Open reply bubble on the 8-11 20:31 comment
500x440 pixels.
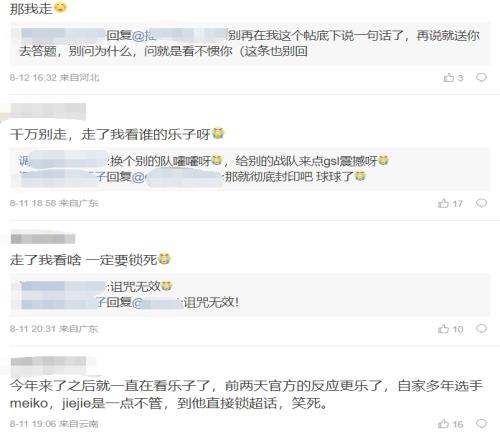(481, 329)
